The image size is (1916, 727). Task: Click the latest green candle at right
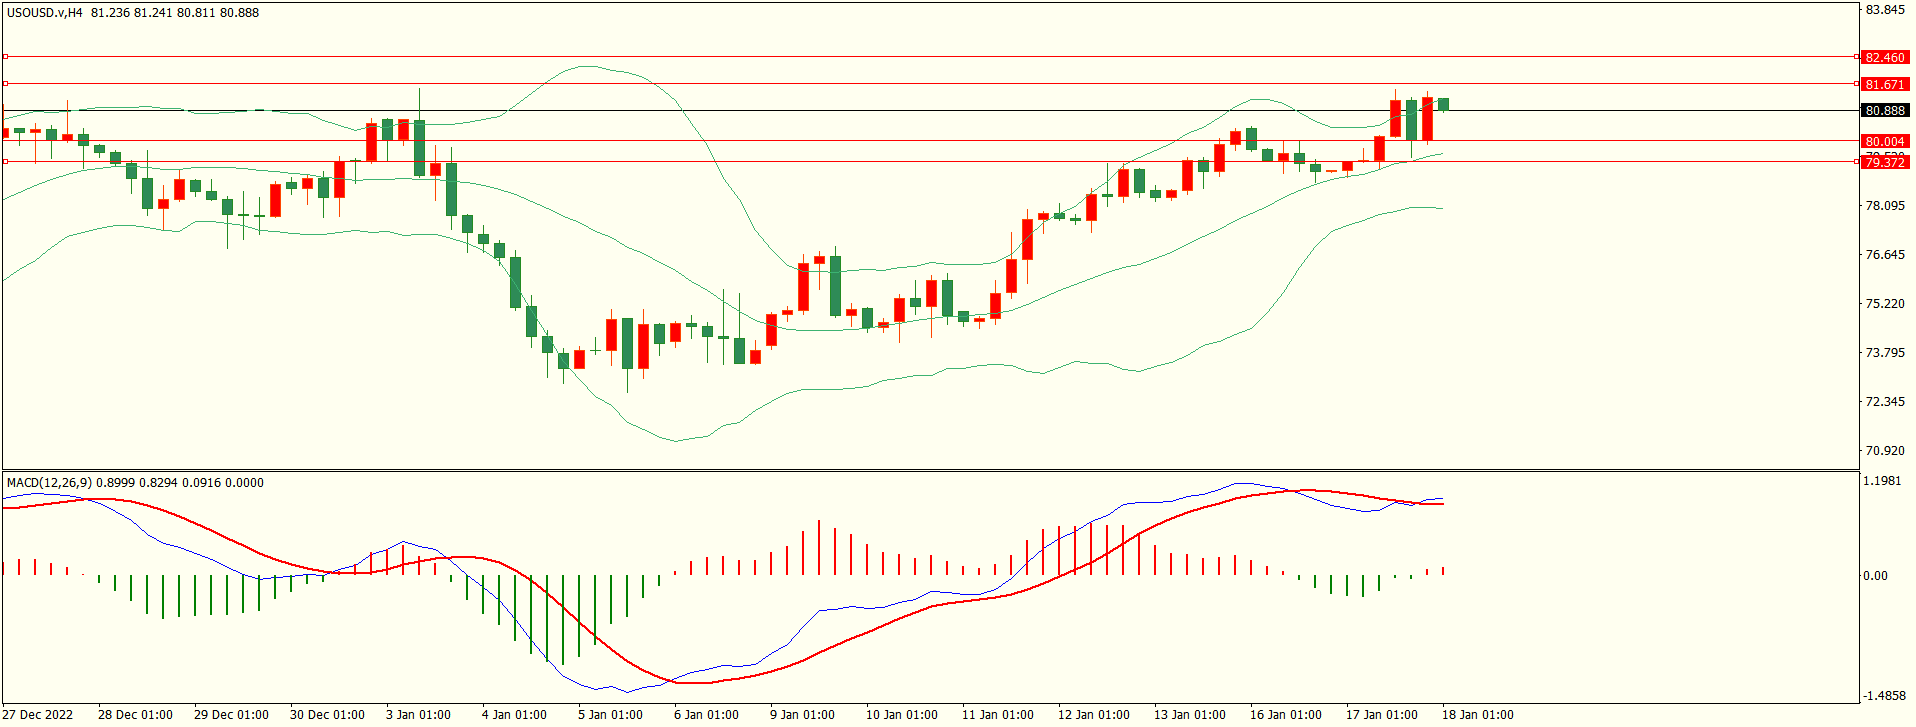pyautogui.click(x=1443, y=104)
